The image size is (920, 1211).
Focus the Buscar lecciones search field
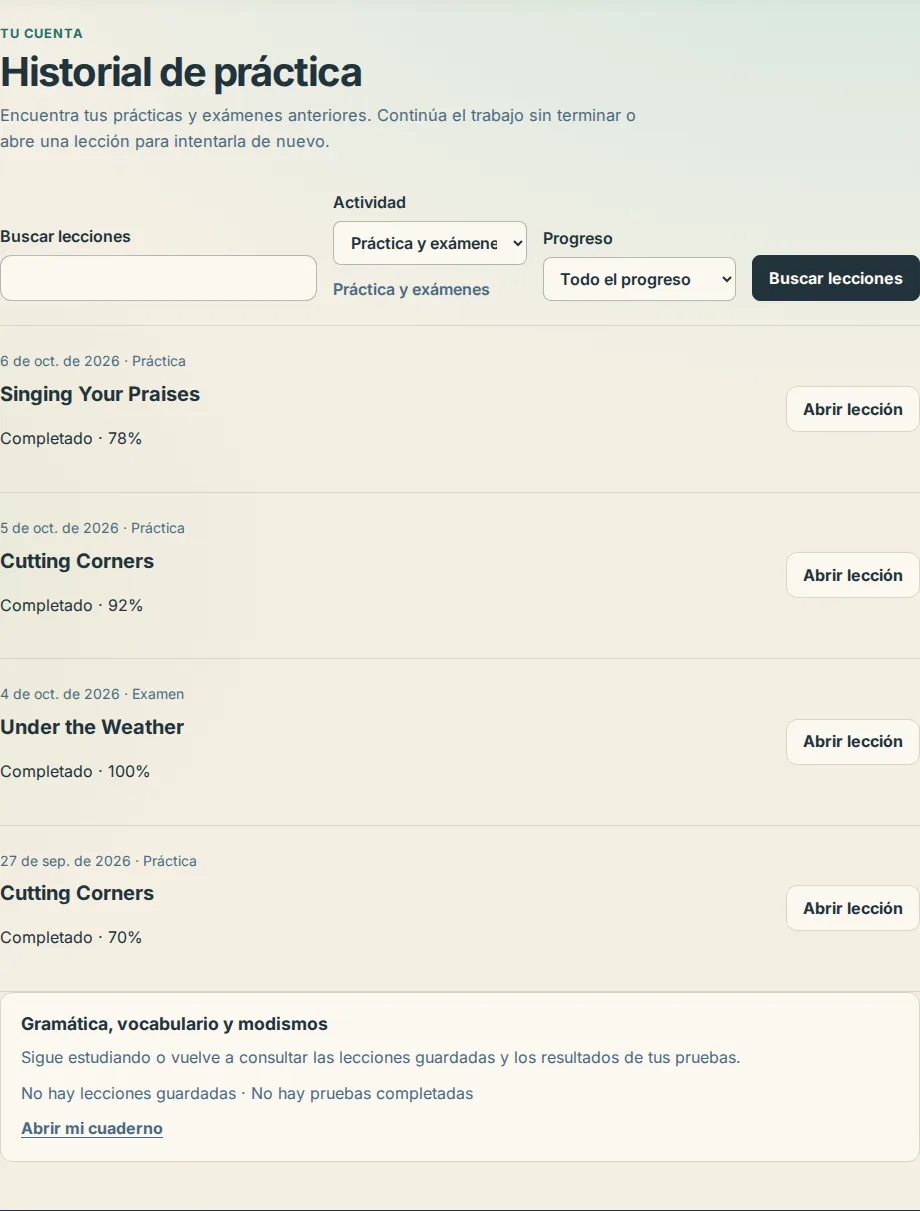158,278
